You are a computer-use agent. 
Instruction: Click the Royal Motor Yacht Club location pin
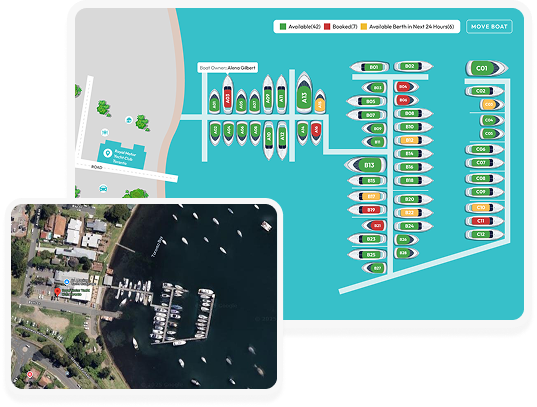tap(108, 153)
